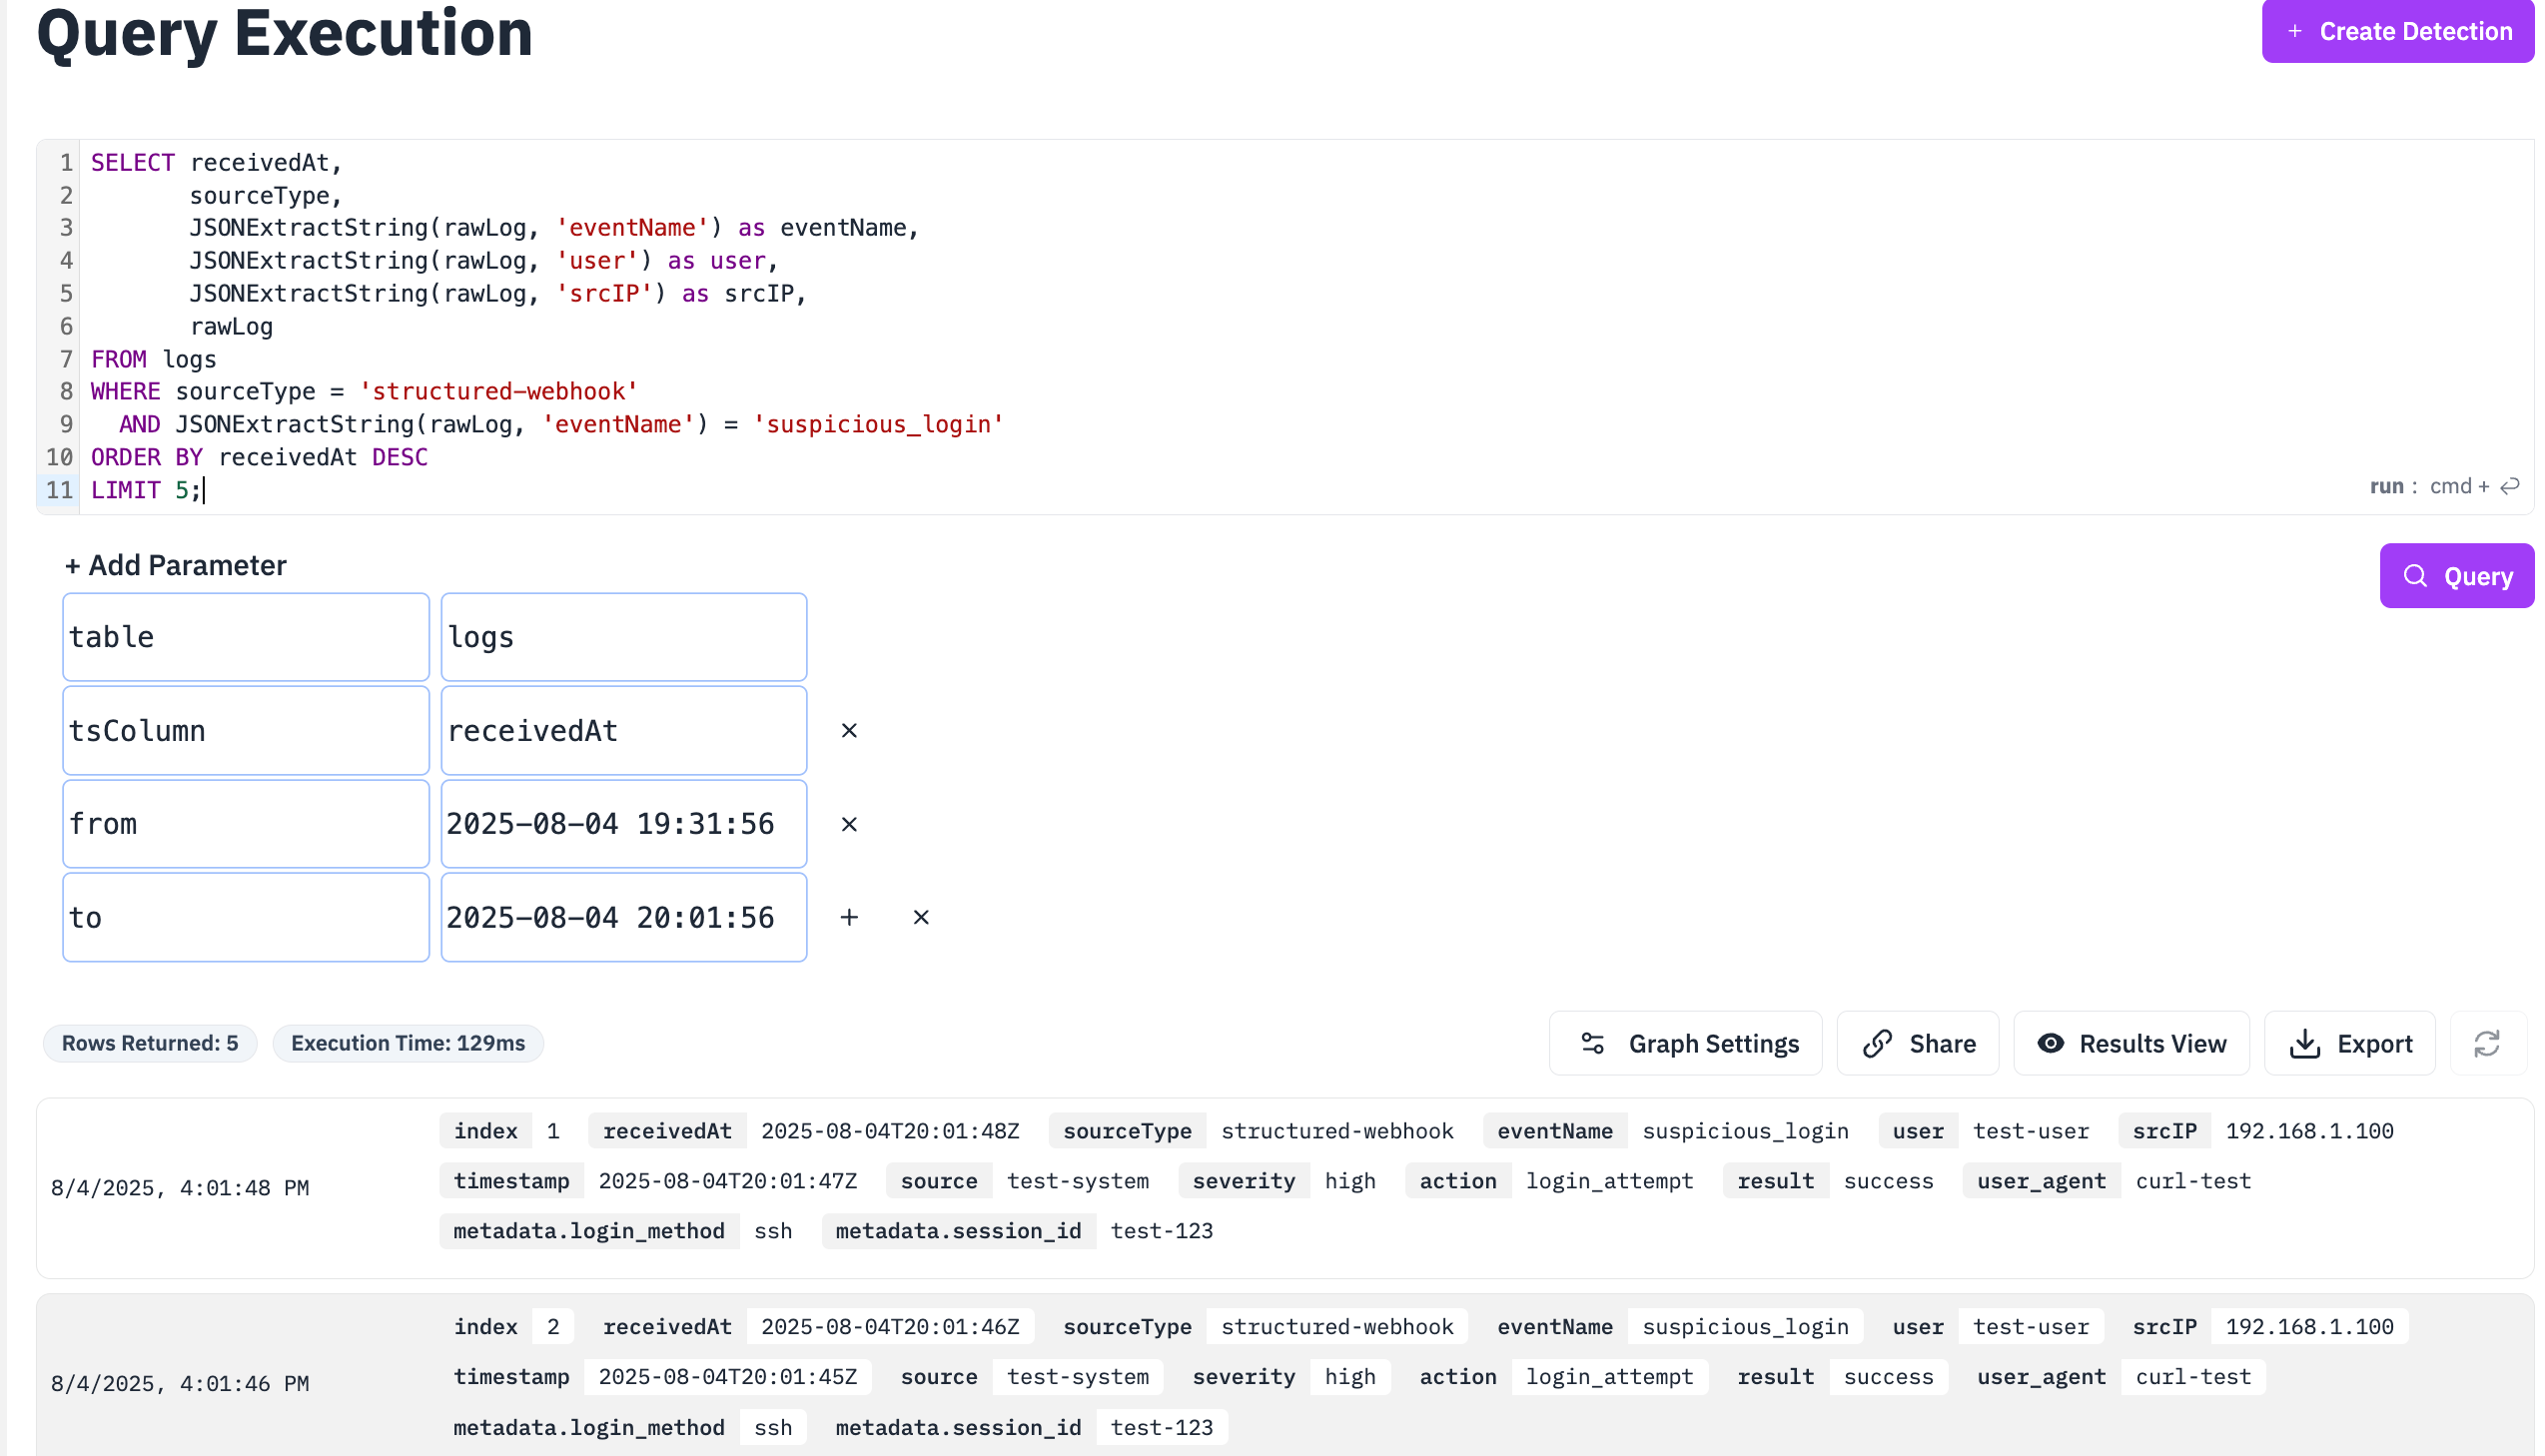Add another value to the to parameter
This screenshot has height=1456, width=2545.
849,917
